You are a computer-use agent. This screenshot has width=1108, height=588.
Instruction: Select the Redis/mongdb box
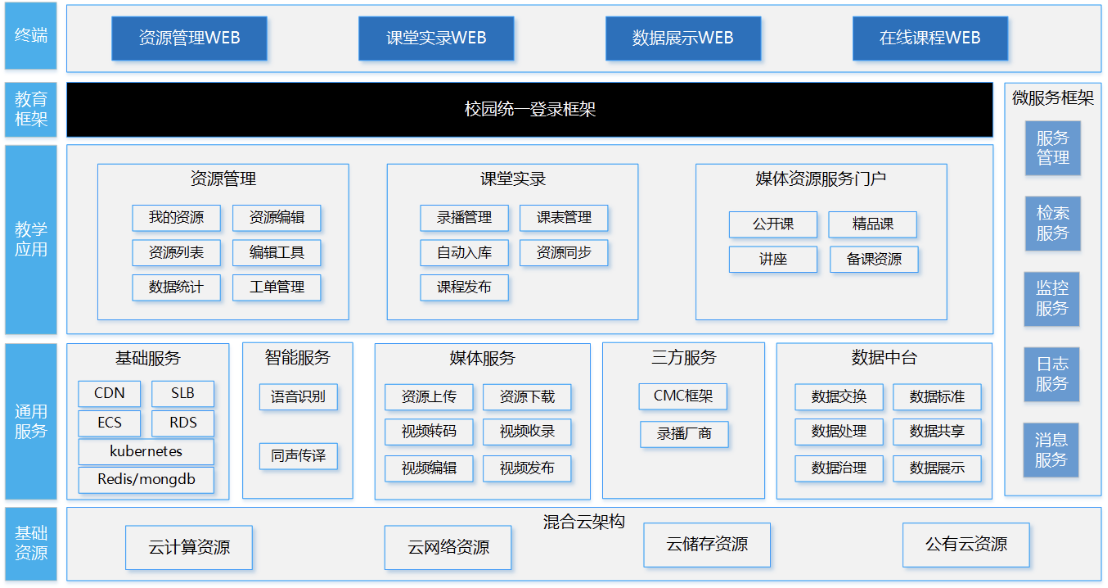point(146,480)
